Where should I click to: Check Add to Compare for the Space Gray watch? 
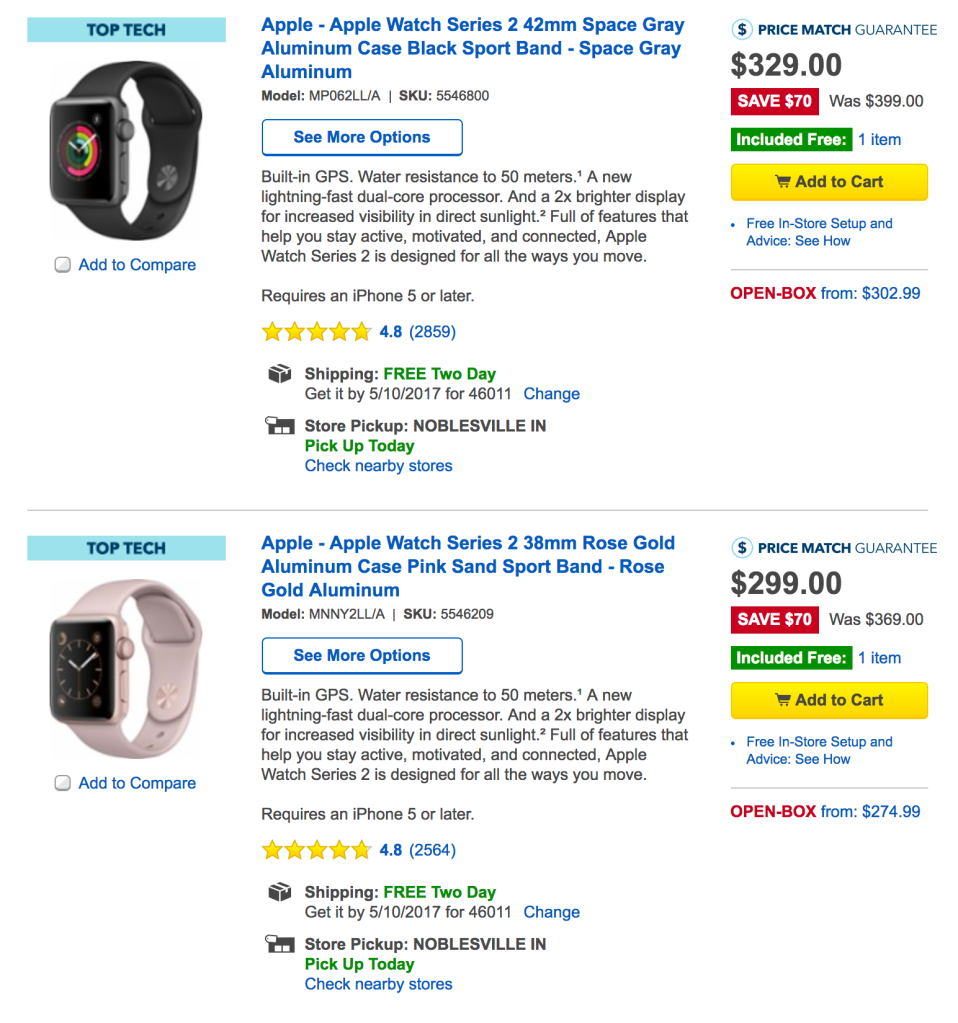pyautogui.click(x=63, y=265)
